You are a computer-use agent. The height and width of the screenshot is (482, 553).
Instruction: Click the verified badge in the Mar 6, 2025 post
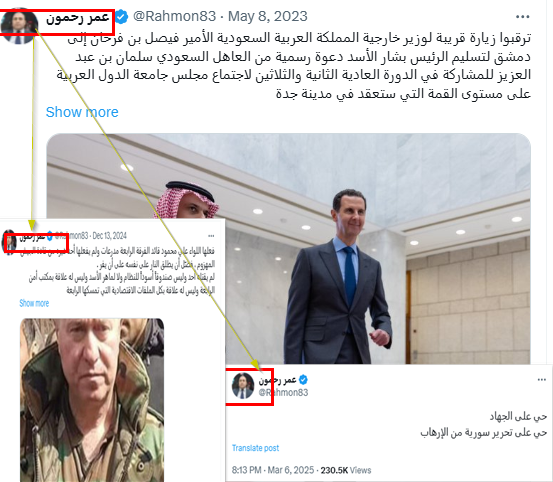point(303,380)
